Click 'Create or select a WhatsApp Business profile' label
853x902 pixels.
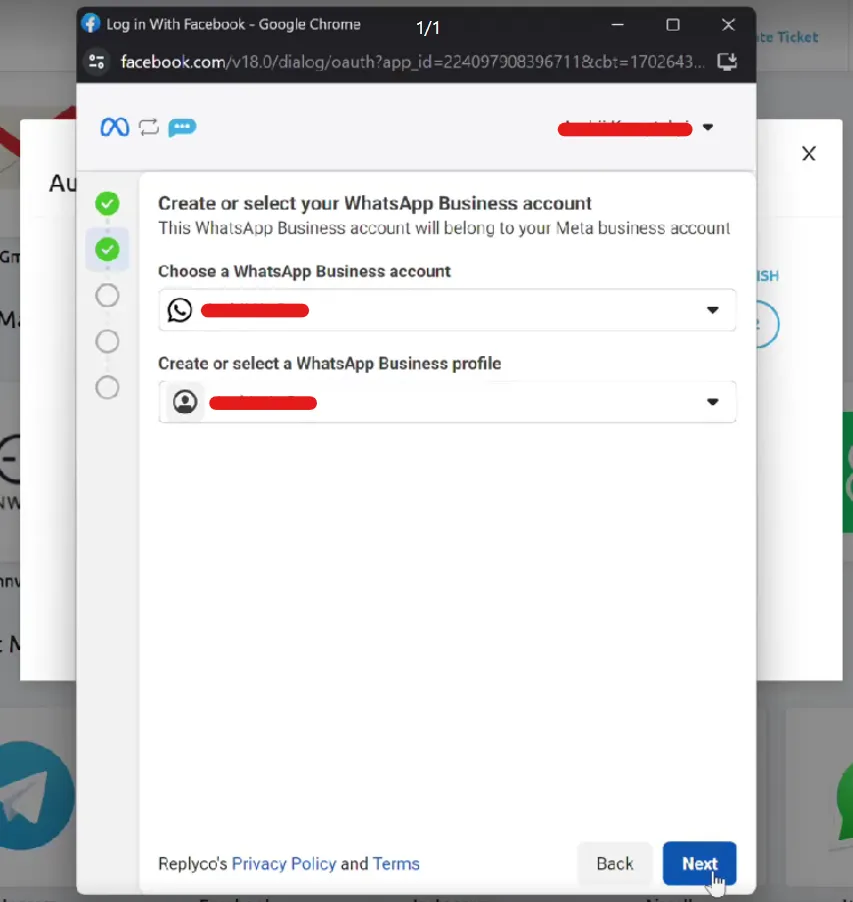point(330,364)
